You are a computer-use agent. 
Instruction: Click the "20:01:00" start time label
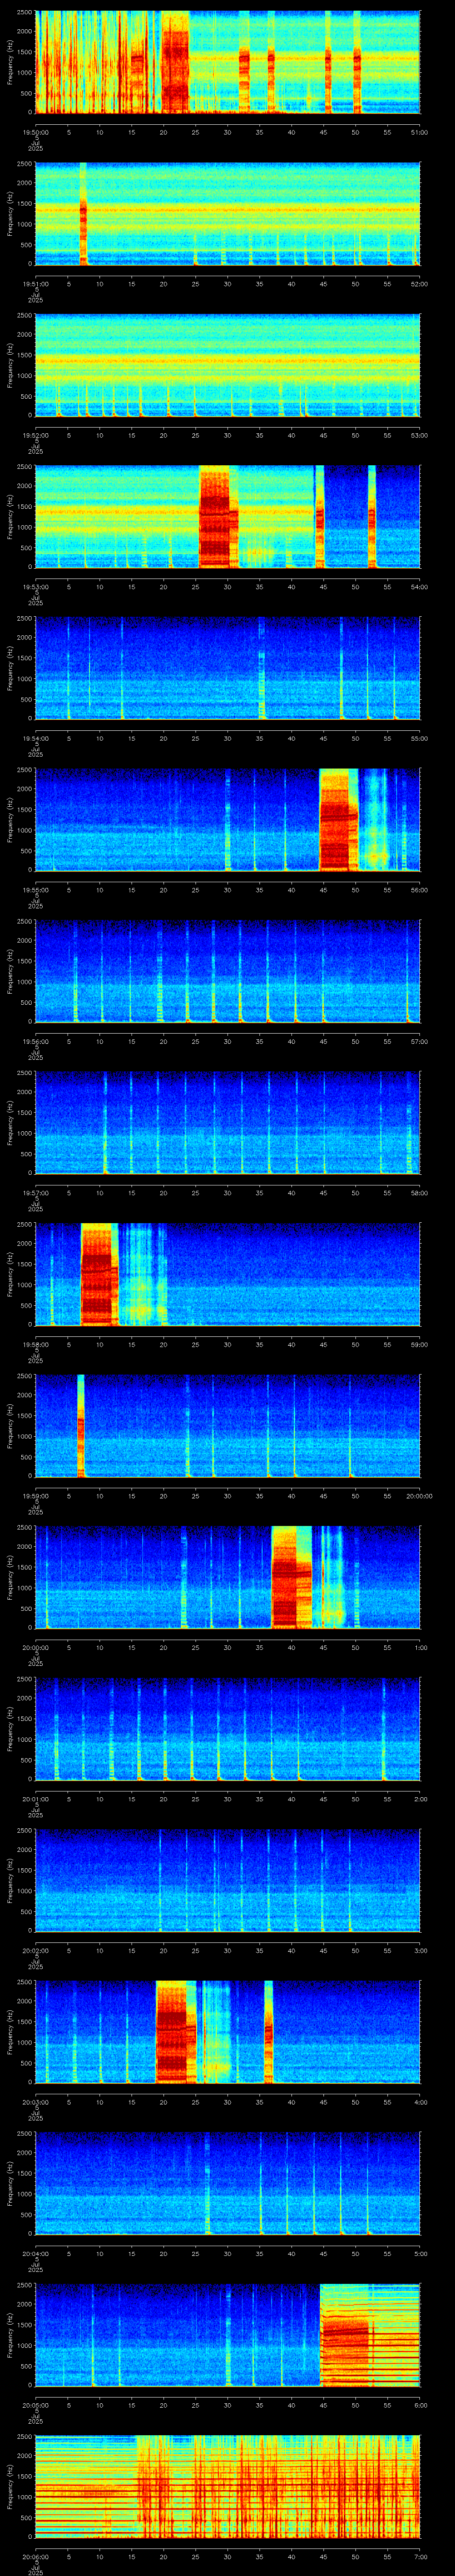[x=36, y=1799]
